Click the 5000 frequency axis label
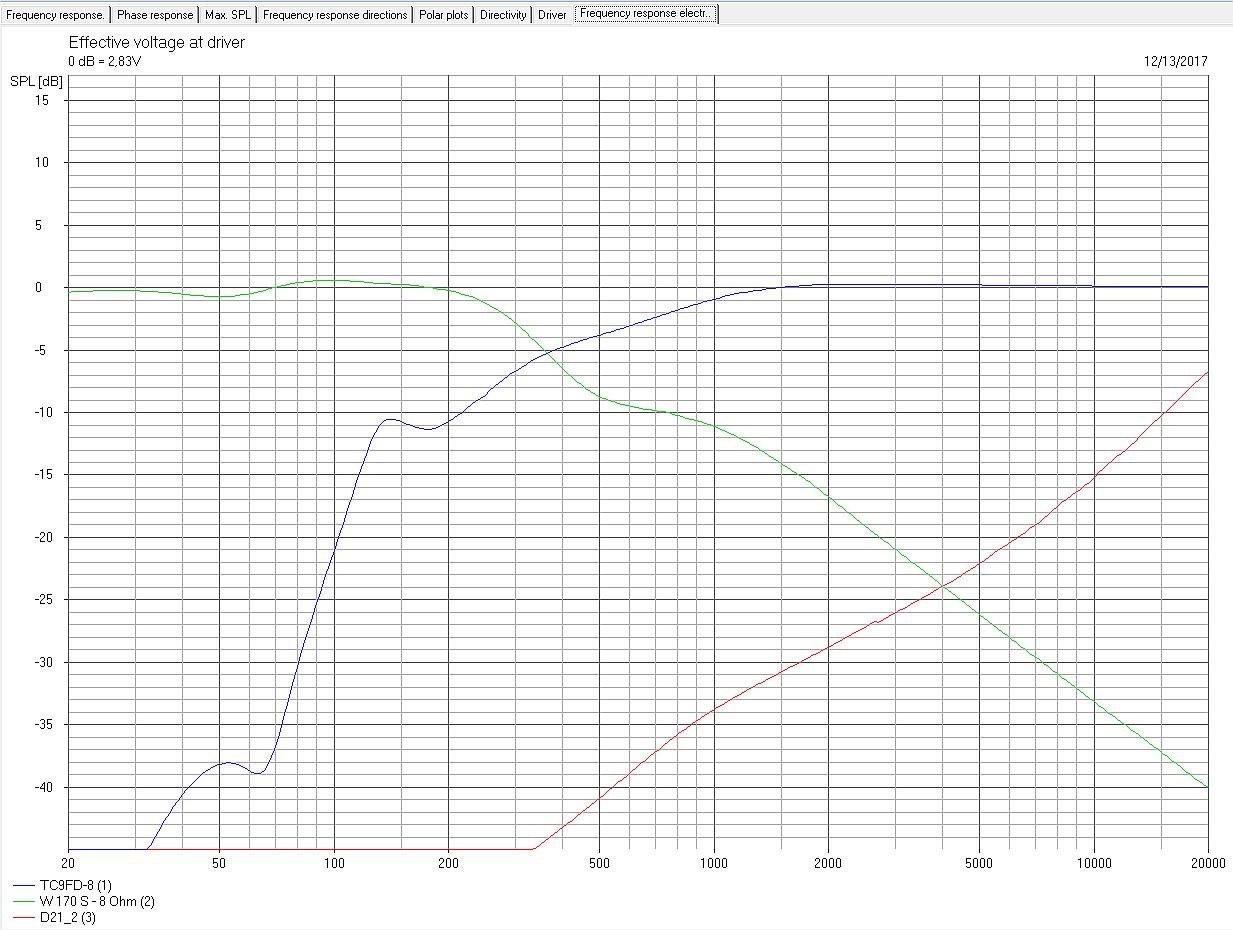The width and height of the screenshot is (1233, 930). tap(979, 862)
